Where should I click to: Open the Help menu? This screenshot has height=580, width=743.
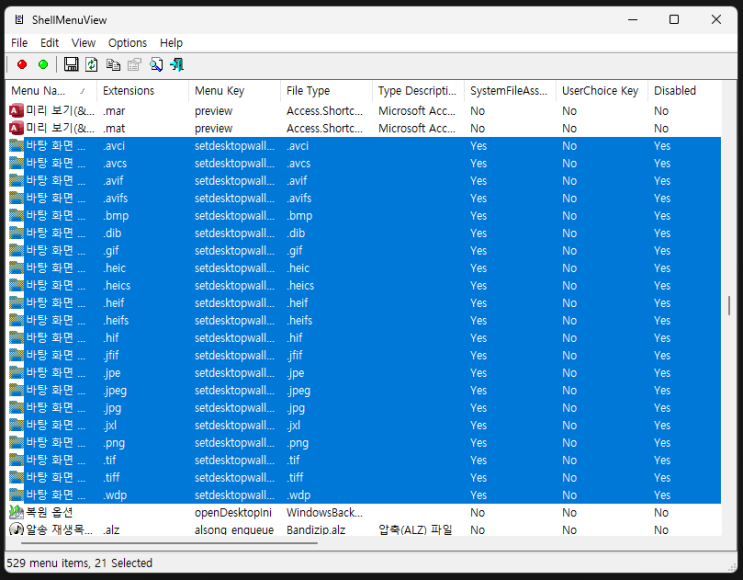pyautogui.click(x=171, y=43)
